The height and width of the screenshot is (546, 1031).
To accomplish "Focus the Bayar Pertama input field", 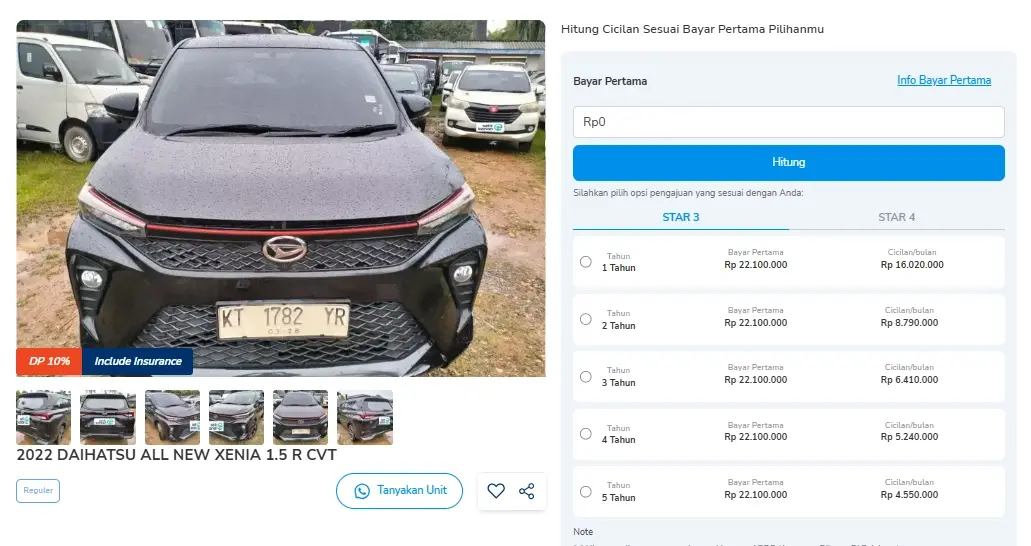I will (788, 122).
